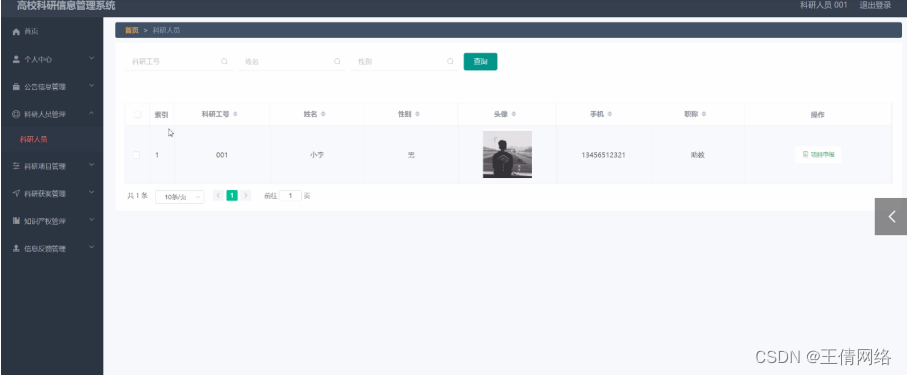Screen dimensions: 907x375
Task: Click the phone number 13456512321 cell
Action: pos(603,155)
